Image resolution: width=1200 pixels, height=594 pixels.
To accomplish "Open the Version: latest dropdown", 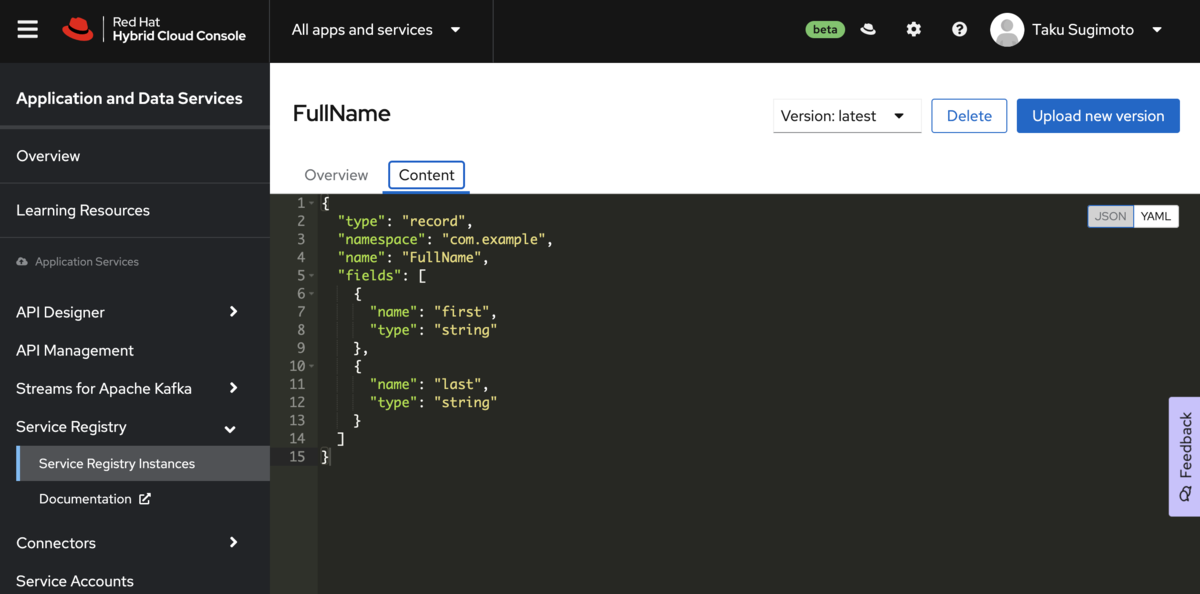I will tap(847, 116).
